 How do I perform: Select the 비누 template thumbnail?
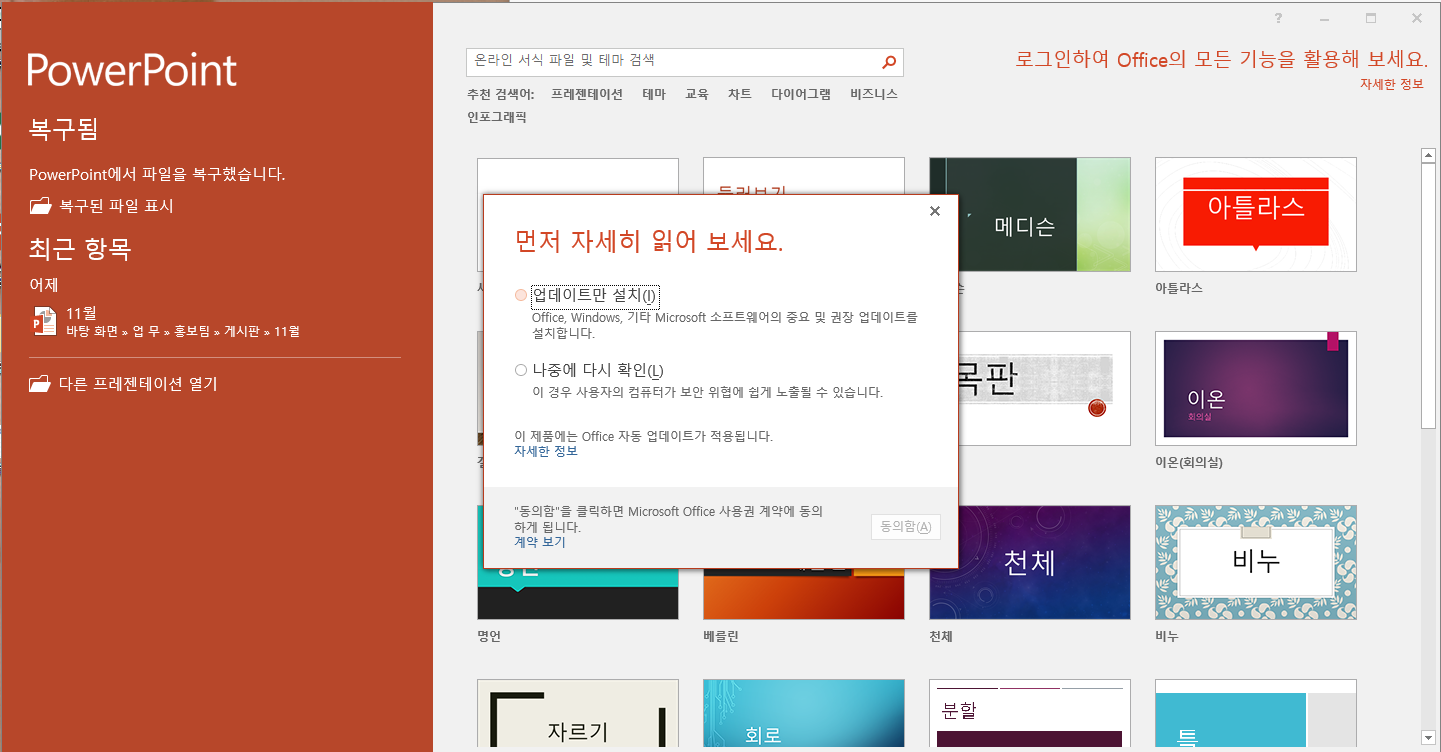[1256, 562]
